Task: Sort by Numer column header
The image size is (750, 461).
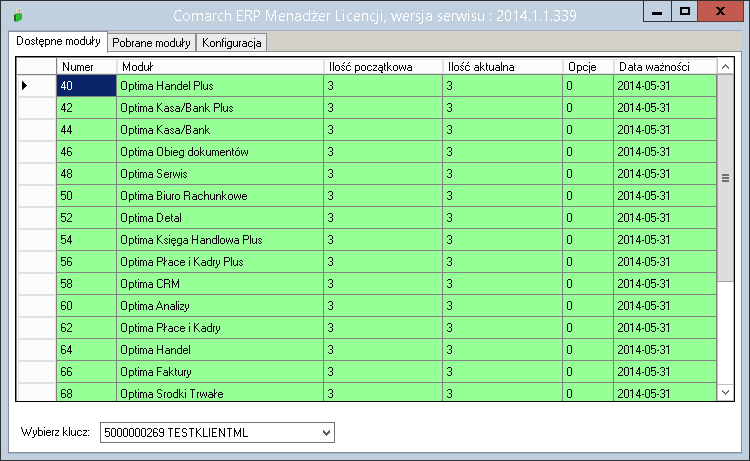Action: tap(87, 66)
